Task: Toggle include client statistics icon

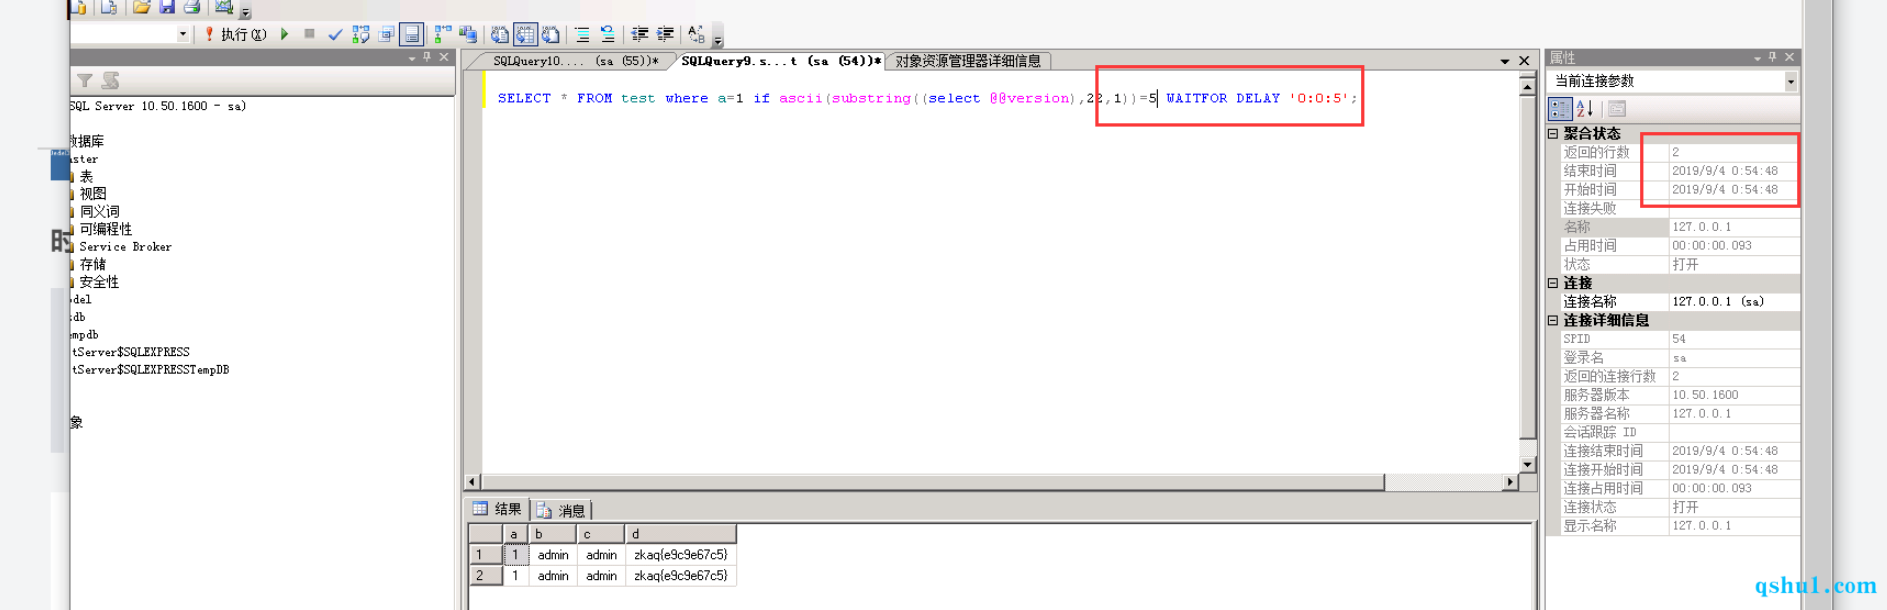Action: click(x=468, y=35)
